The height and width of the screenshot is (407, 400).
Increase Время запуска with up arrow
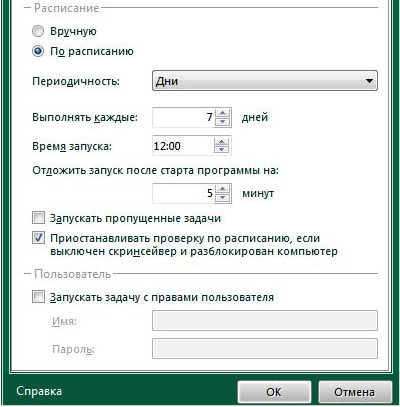(222, 141)
